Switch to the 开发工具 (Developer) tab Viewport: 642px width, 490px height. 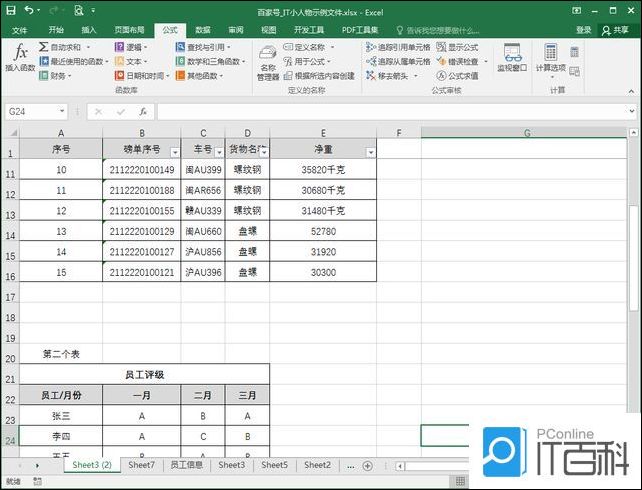pyautogui.click(x=309, y=30)
